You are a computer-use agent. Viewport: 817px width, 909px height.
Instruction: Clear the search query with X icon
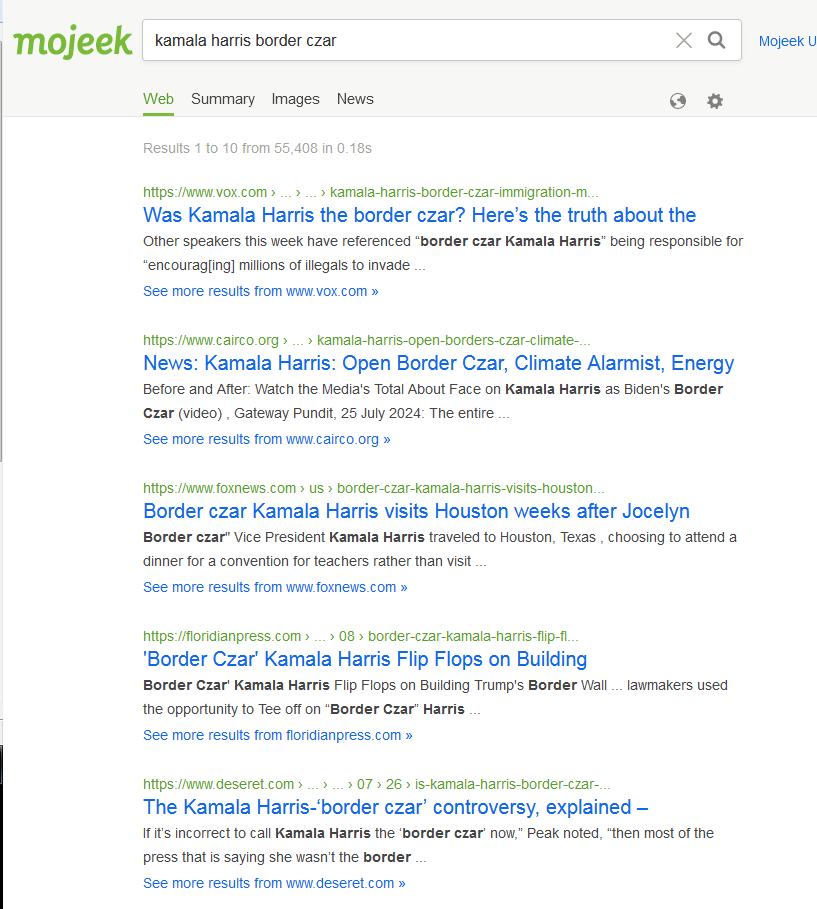[x=684, y=41]
